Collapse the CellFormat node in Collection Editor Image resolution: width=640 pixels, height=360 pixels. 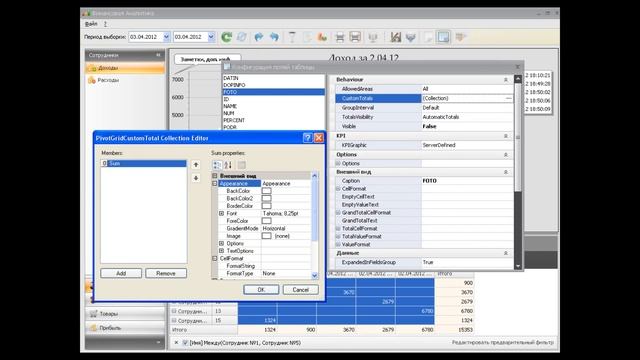tap(215, 259)
